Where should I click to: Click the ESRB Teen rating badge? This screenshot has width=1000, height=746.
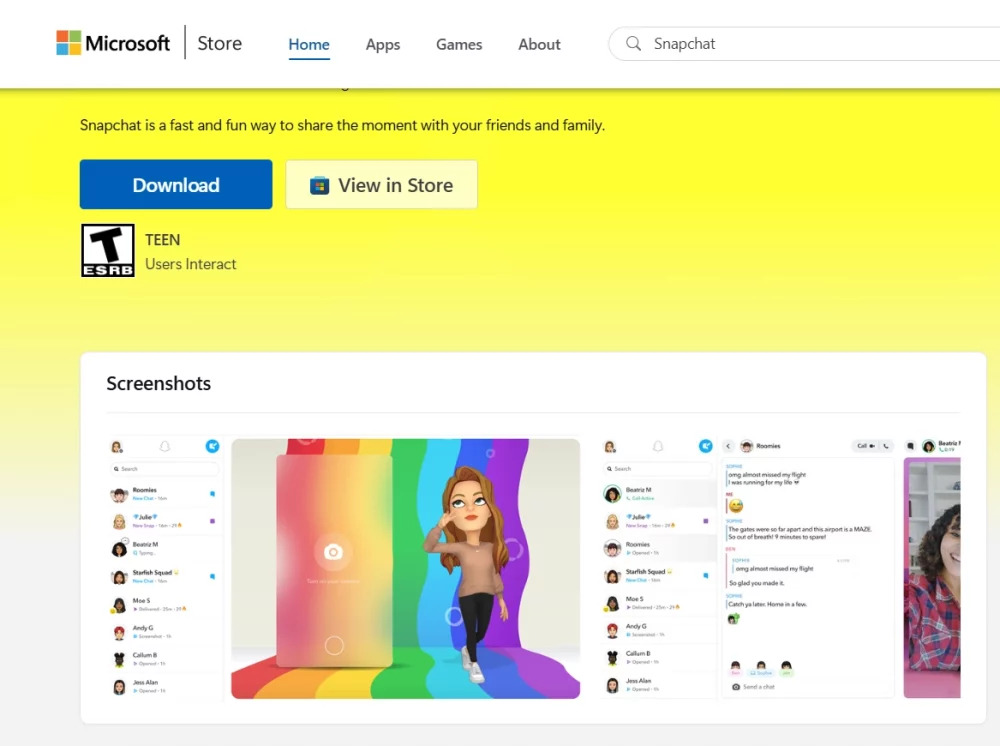pos(107,250)
